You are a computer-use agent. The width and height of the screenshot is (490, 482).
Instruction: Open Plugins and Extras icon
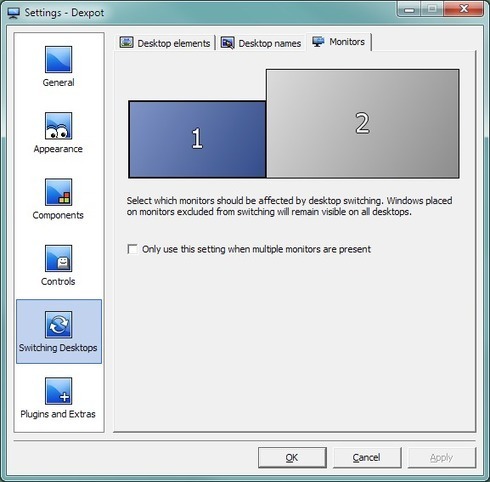tap(58, 391)
